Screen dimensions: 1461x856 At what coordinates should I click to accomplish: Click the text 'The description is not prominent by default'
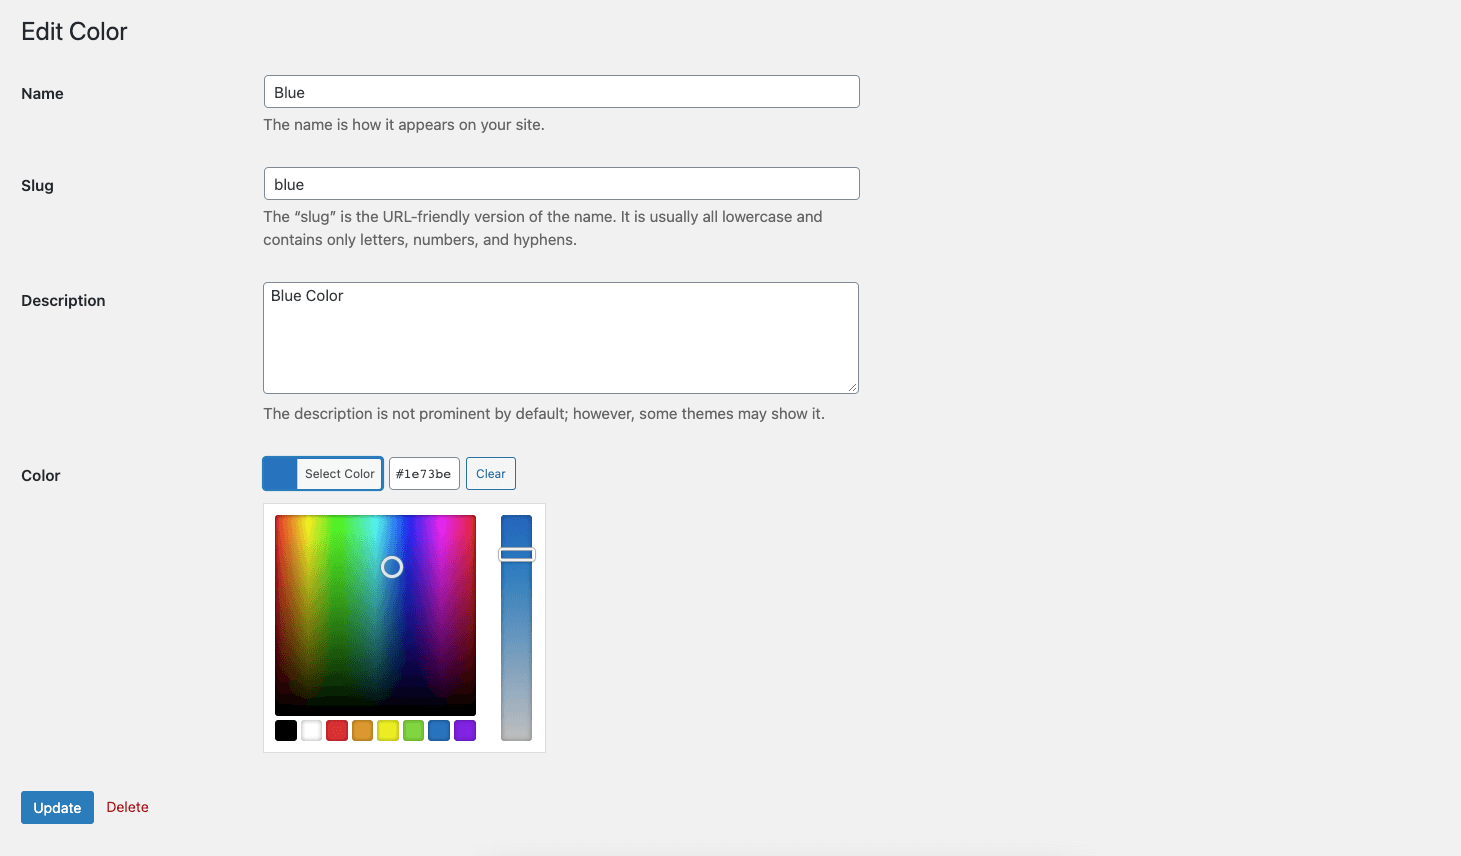click(x=414, y=414)
